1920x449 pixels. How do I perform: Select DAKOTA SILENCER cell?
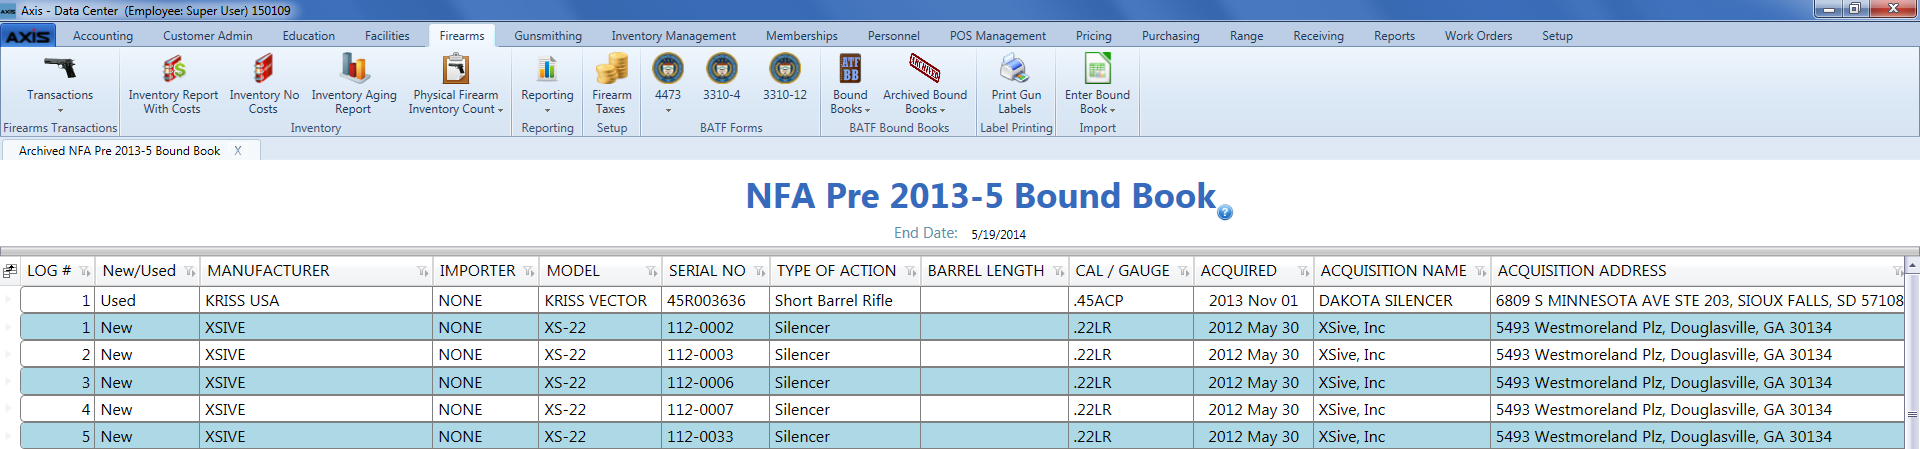pos(1401,300)
